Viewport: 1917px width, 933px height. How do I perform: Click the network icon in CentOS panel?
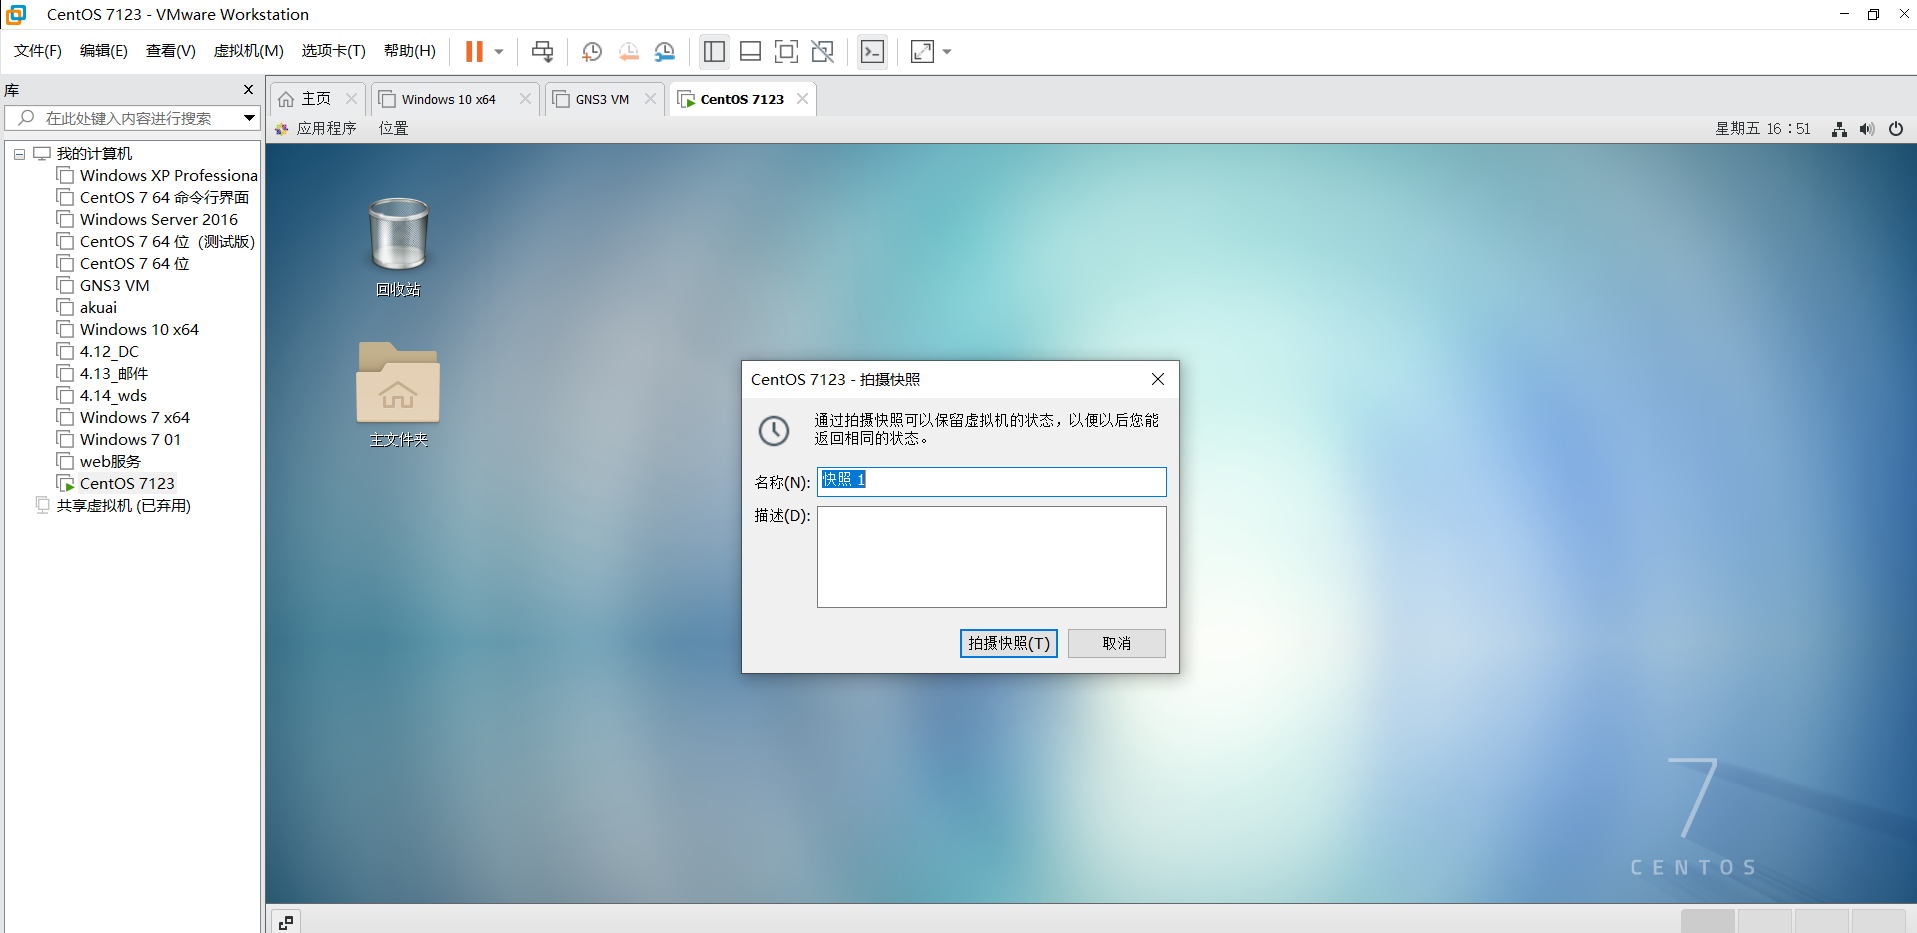click(1839, 129)
